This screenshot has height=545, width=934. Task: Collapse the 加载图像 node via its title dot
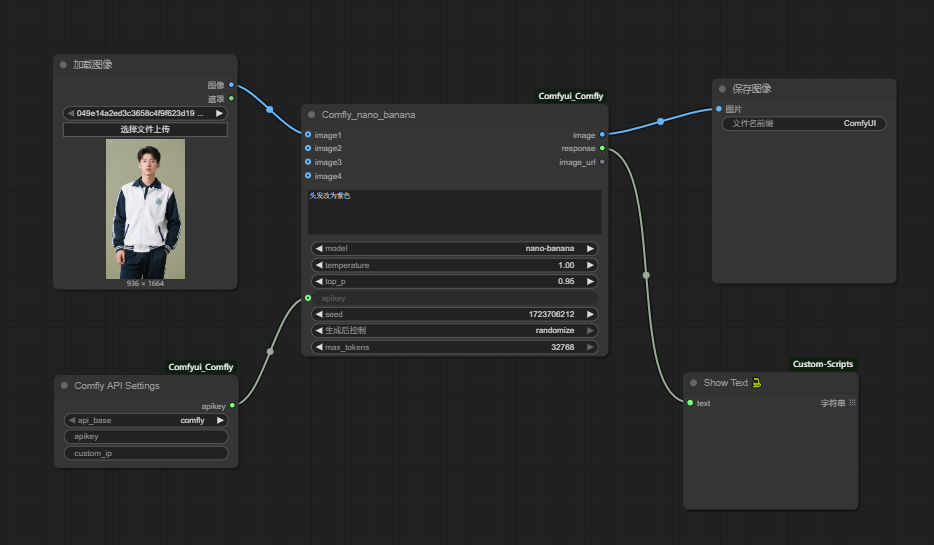63,65
